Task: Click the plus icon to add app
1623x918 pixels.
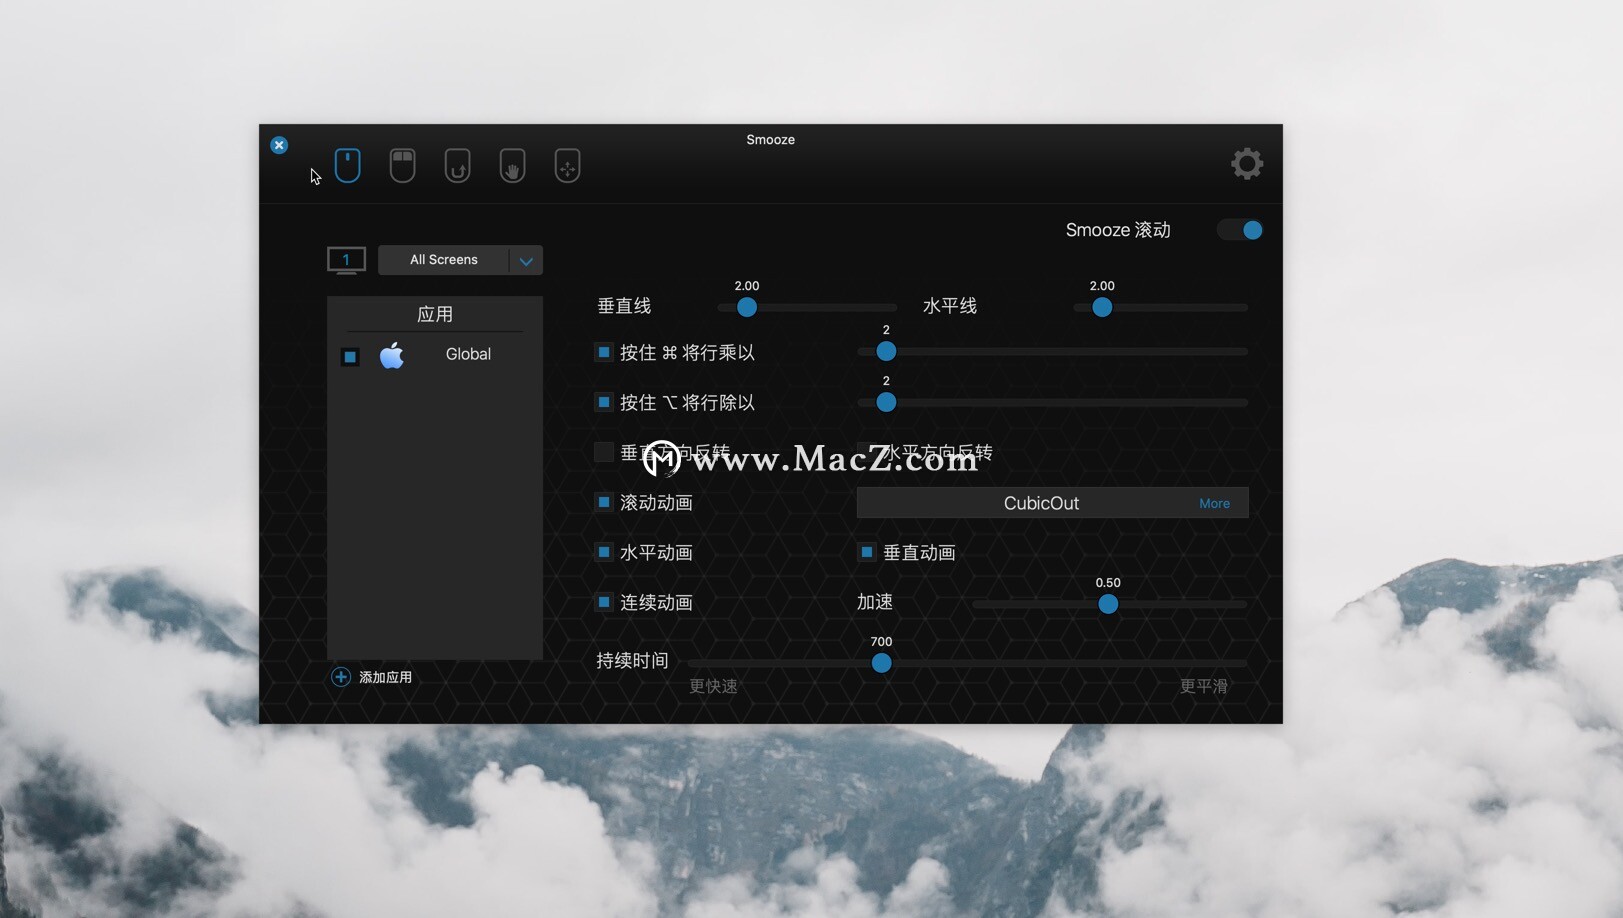Action: (x=341, y=677)
